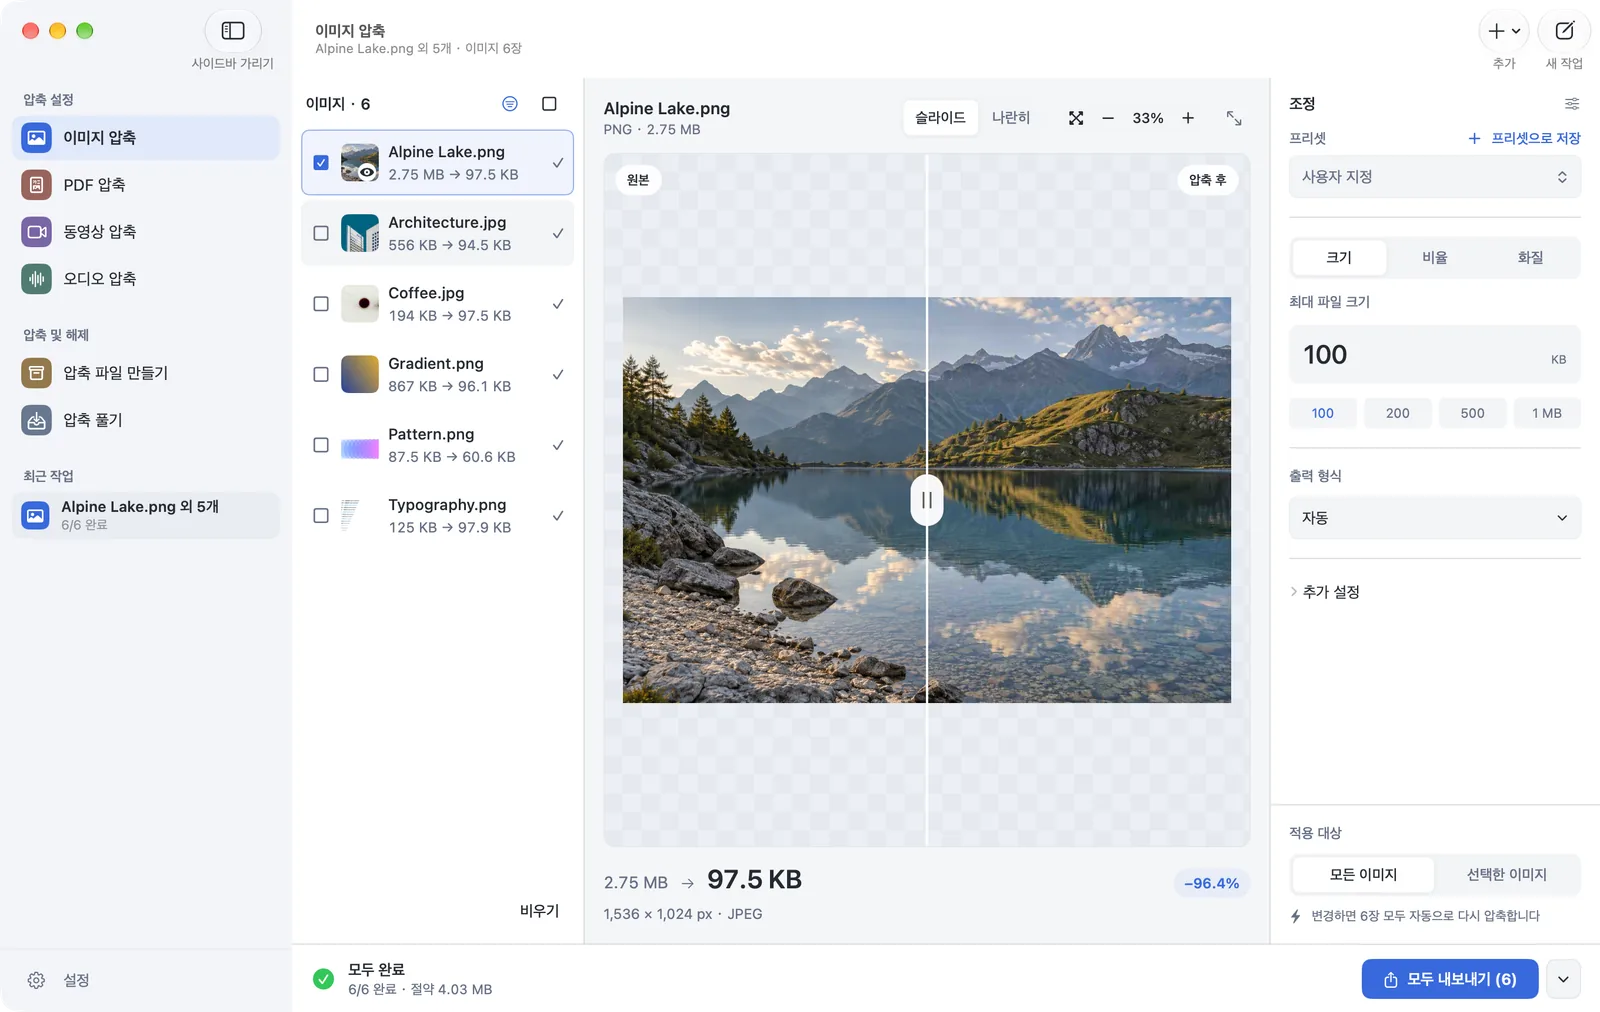1600x1012 pixels.
Task: Open the PDF 압축 section
Action: [x=146, y=185]
